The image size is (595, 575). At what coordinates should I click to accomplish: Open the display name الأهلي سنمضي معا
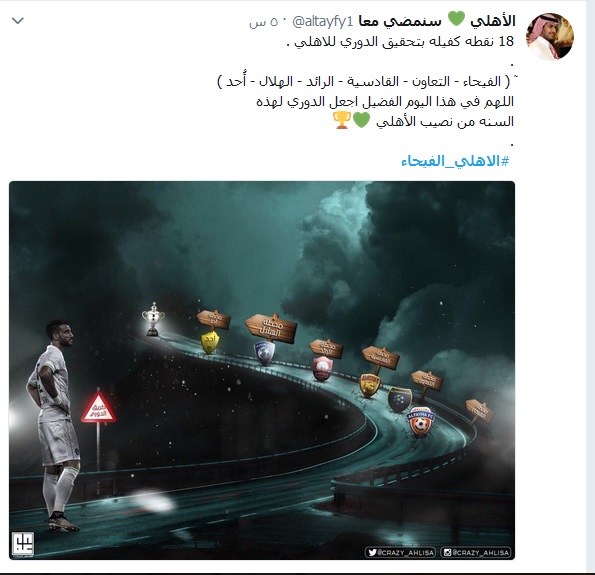436,21
